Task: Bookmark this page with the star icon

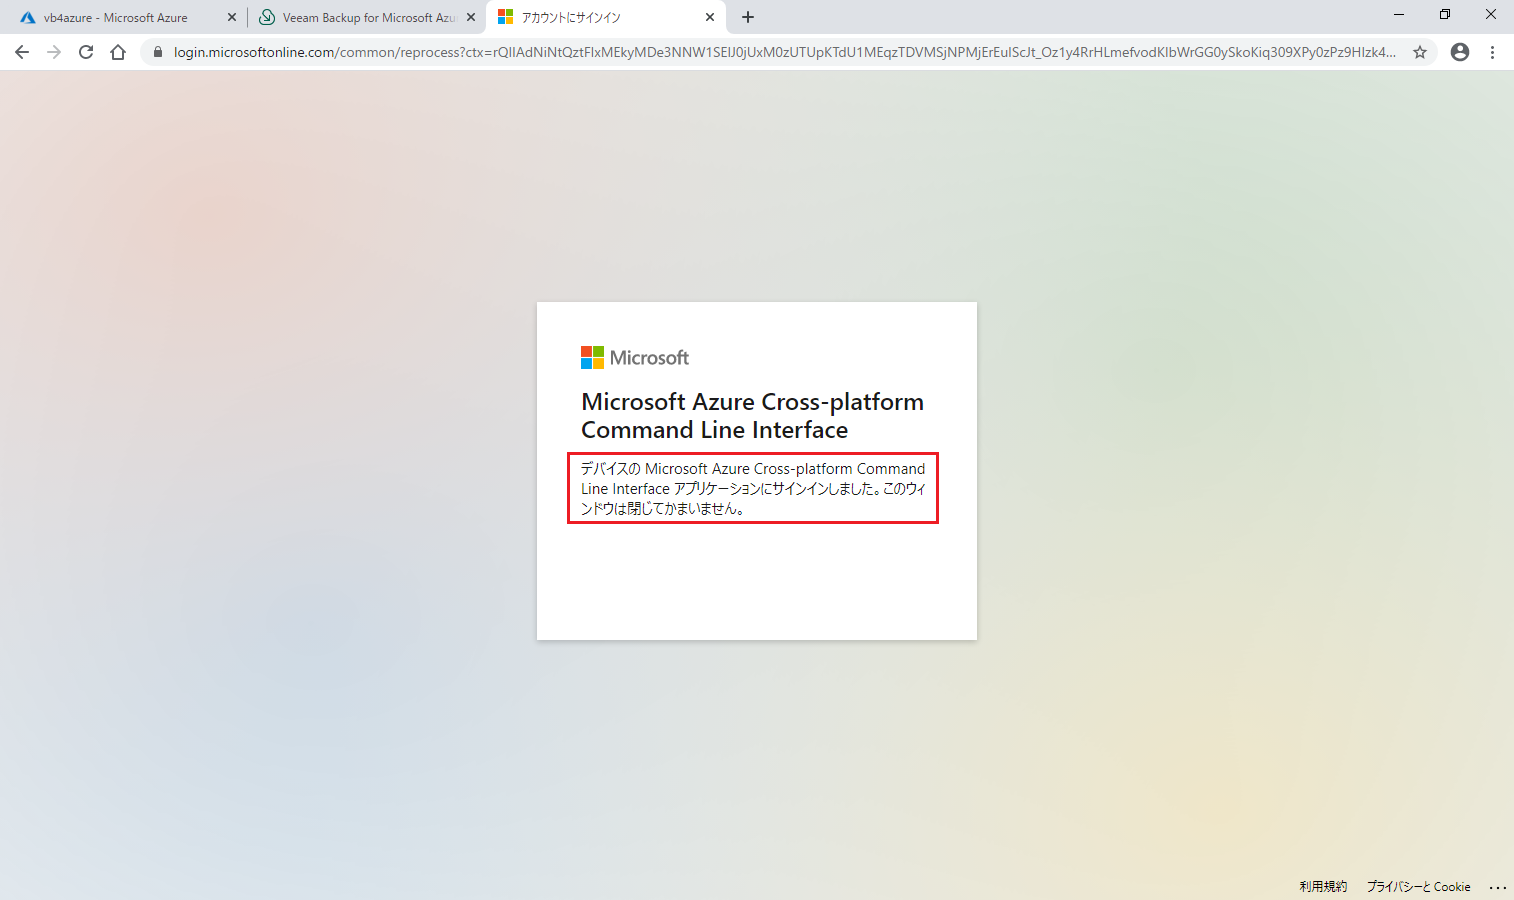Action: [x=1420, y=52]
